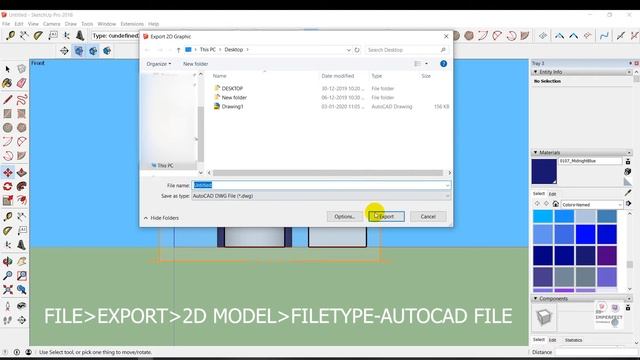Select the Eraser tool in left toolbar
The height and width of the screenshot is (360, 640).
22,83
